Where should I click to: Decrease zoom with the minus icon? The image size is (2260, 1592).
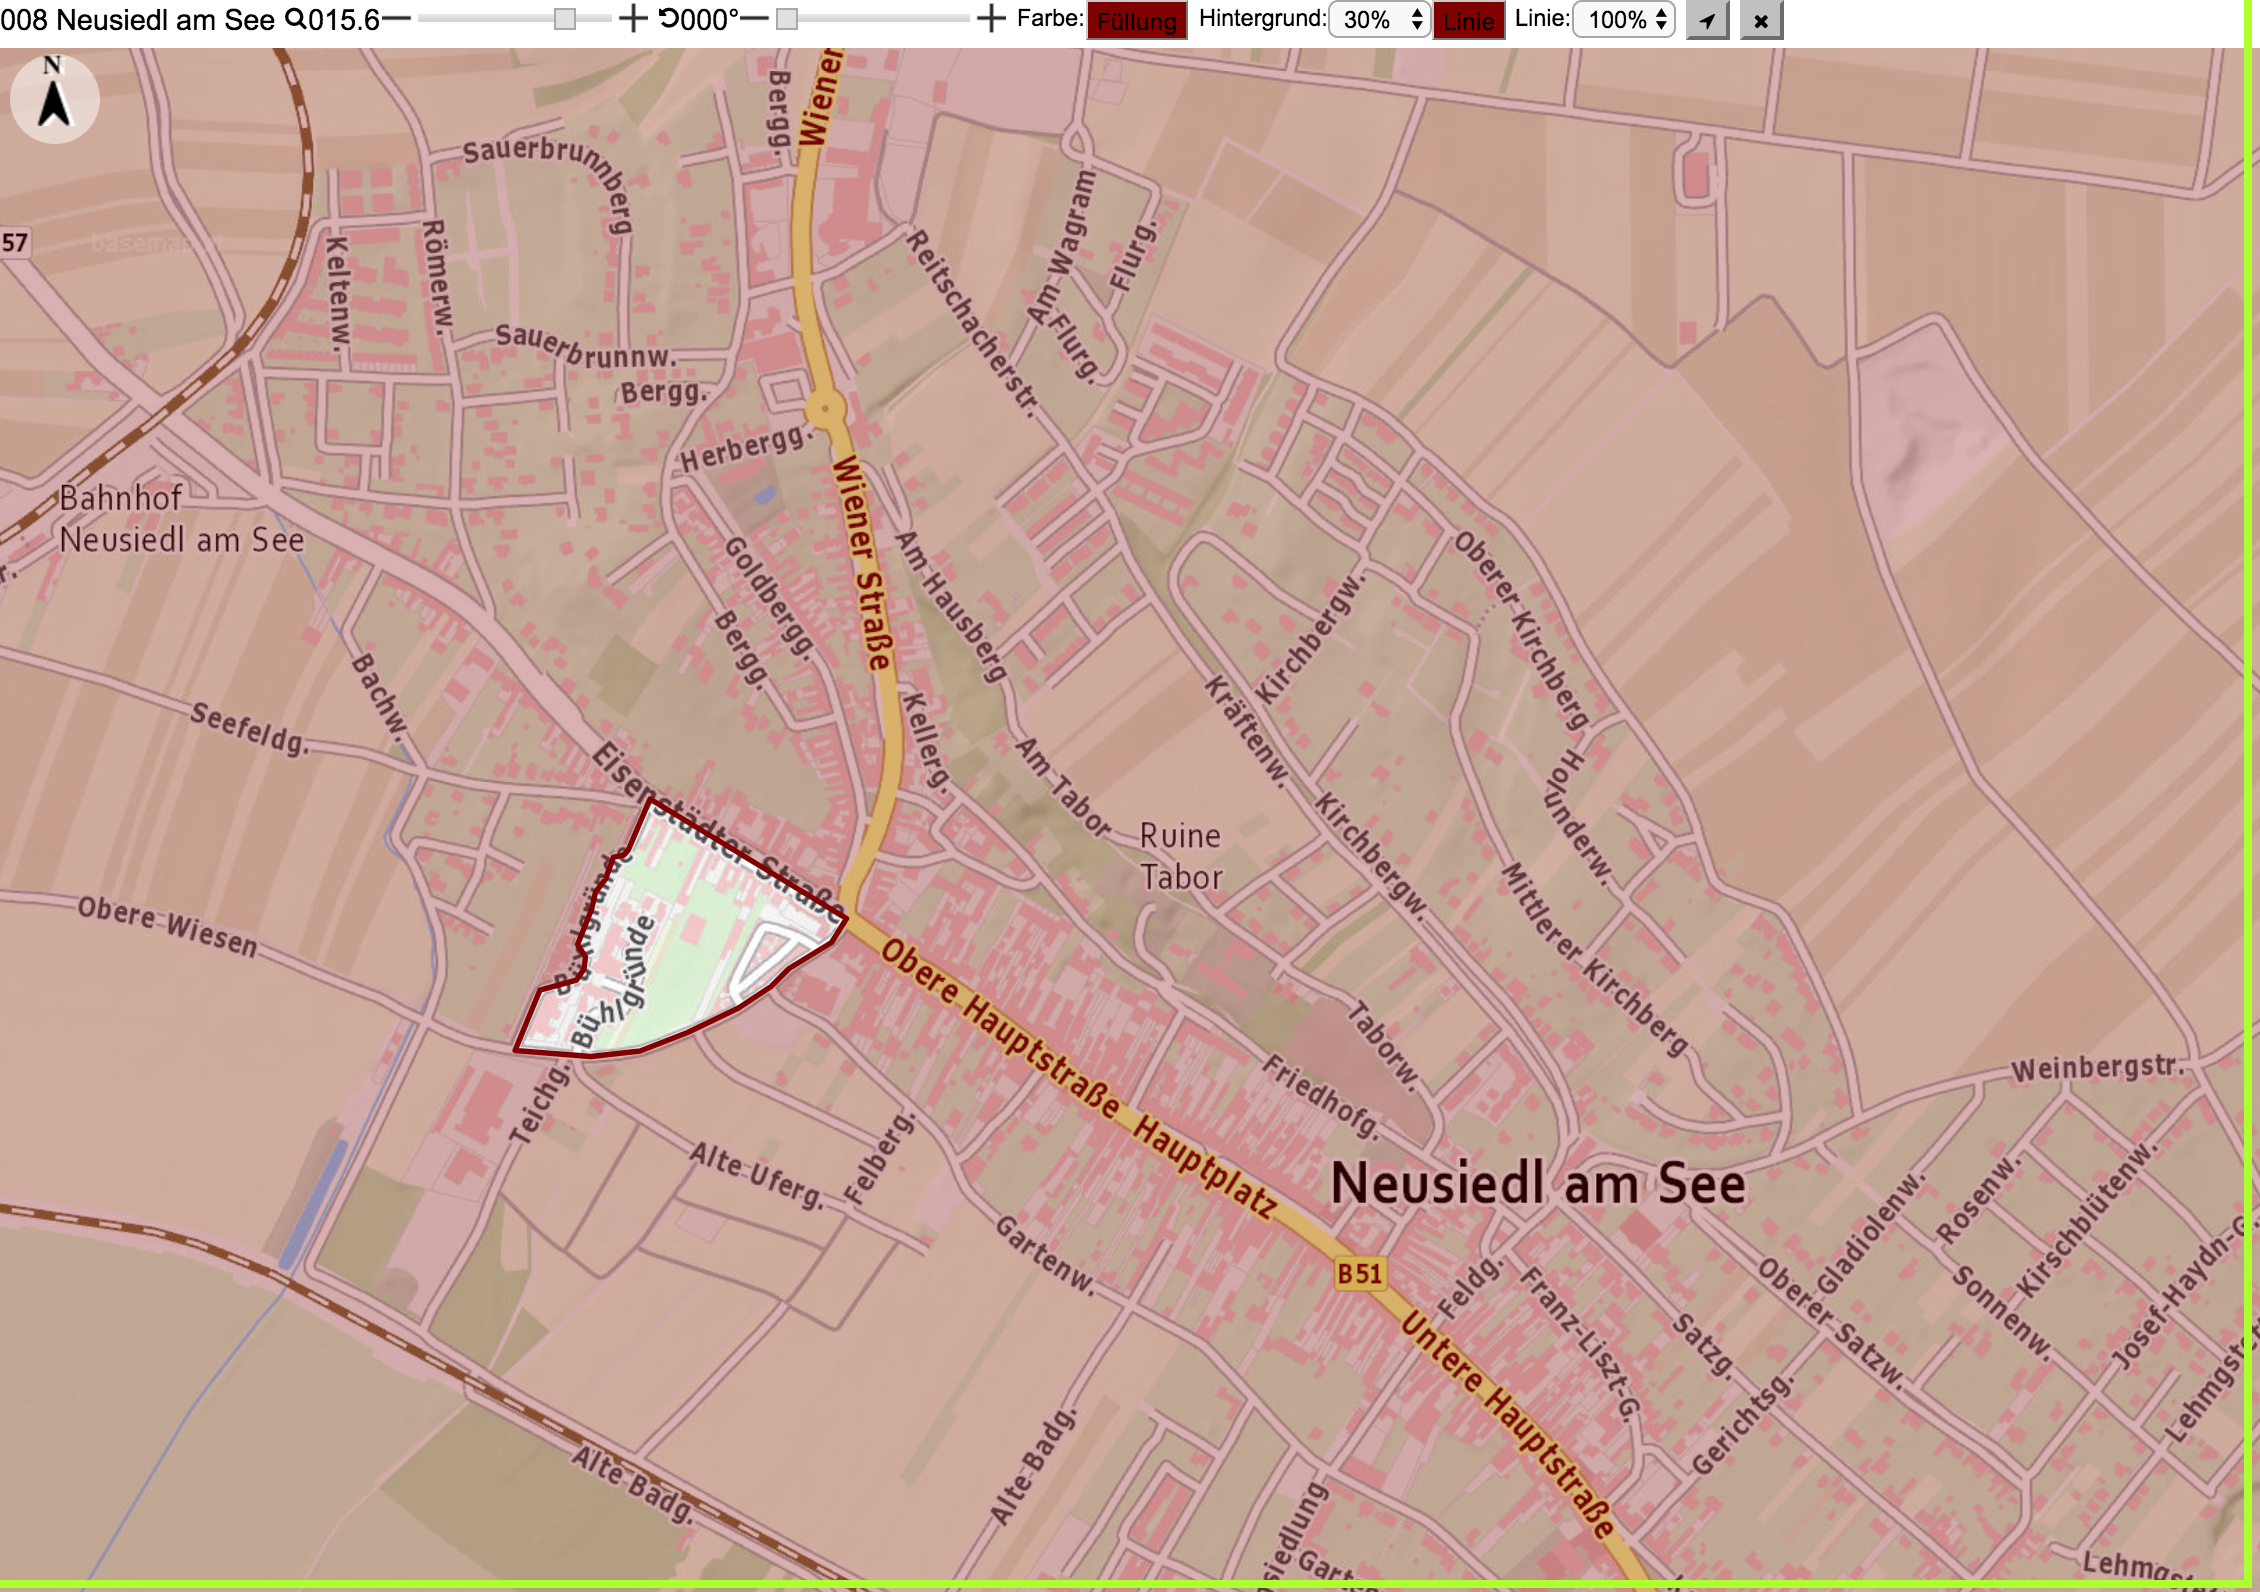397,19
